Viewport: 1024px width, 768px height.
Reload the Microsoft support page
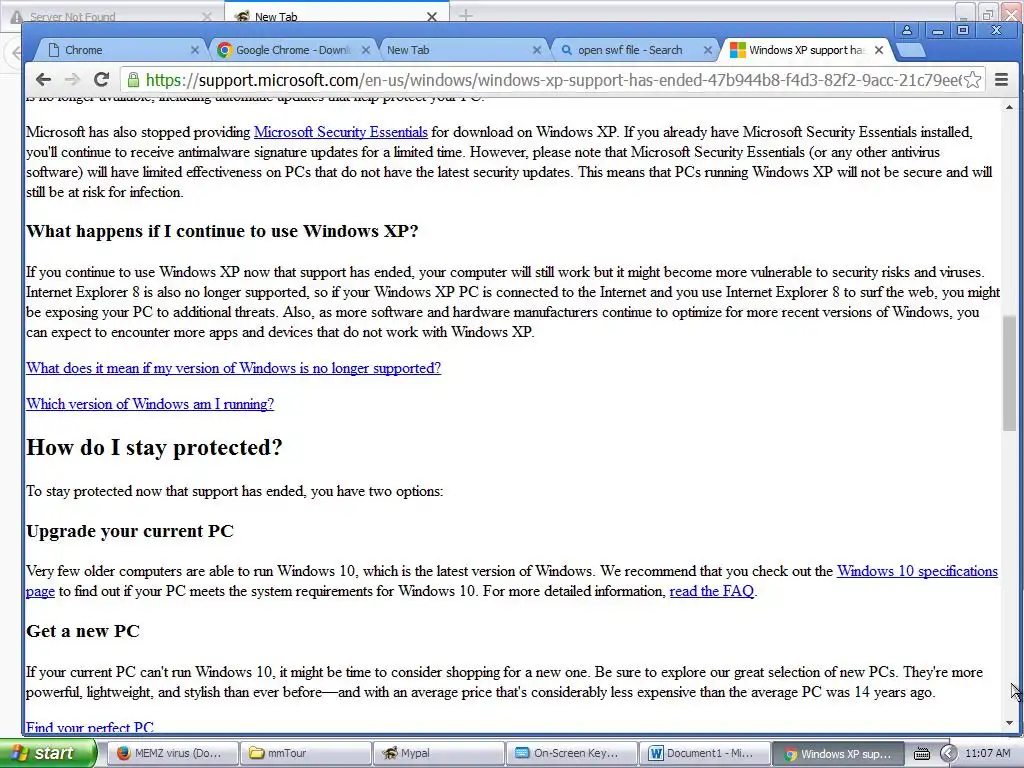coord(101,80)
